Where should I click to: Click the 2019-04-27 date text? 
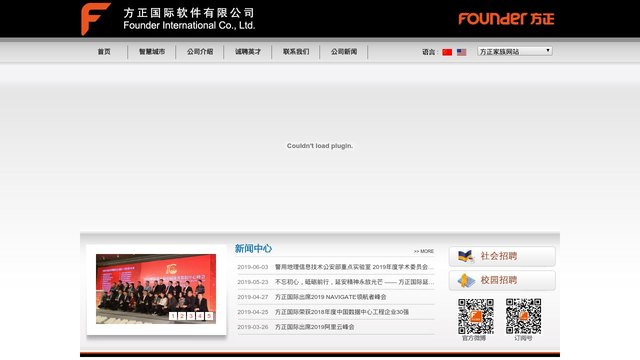[253, 297]
